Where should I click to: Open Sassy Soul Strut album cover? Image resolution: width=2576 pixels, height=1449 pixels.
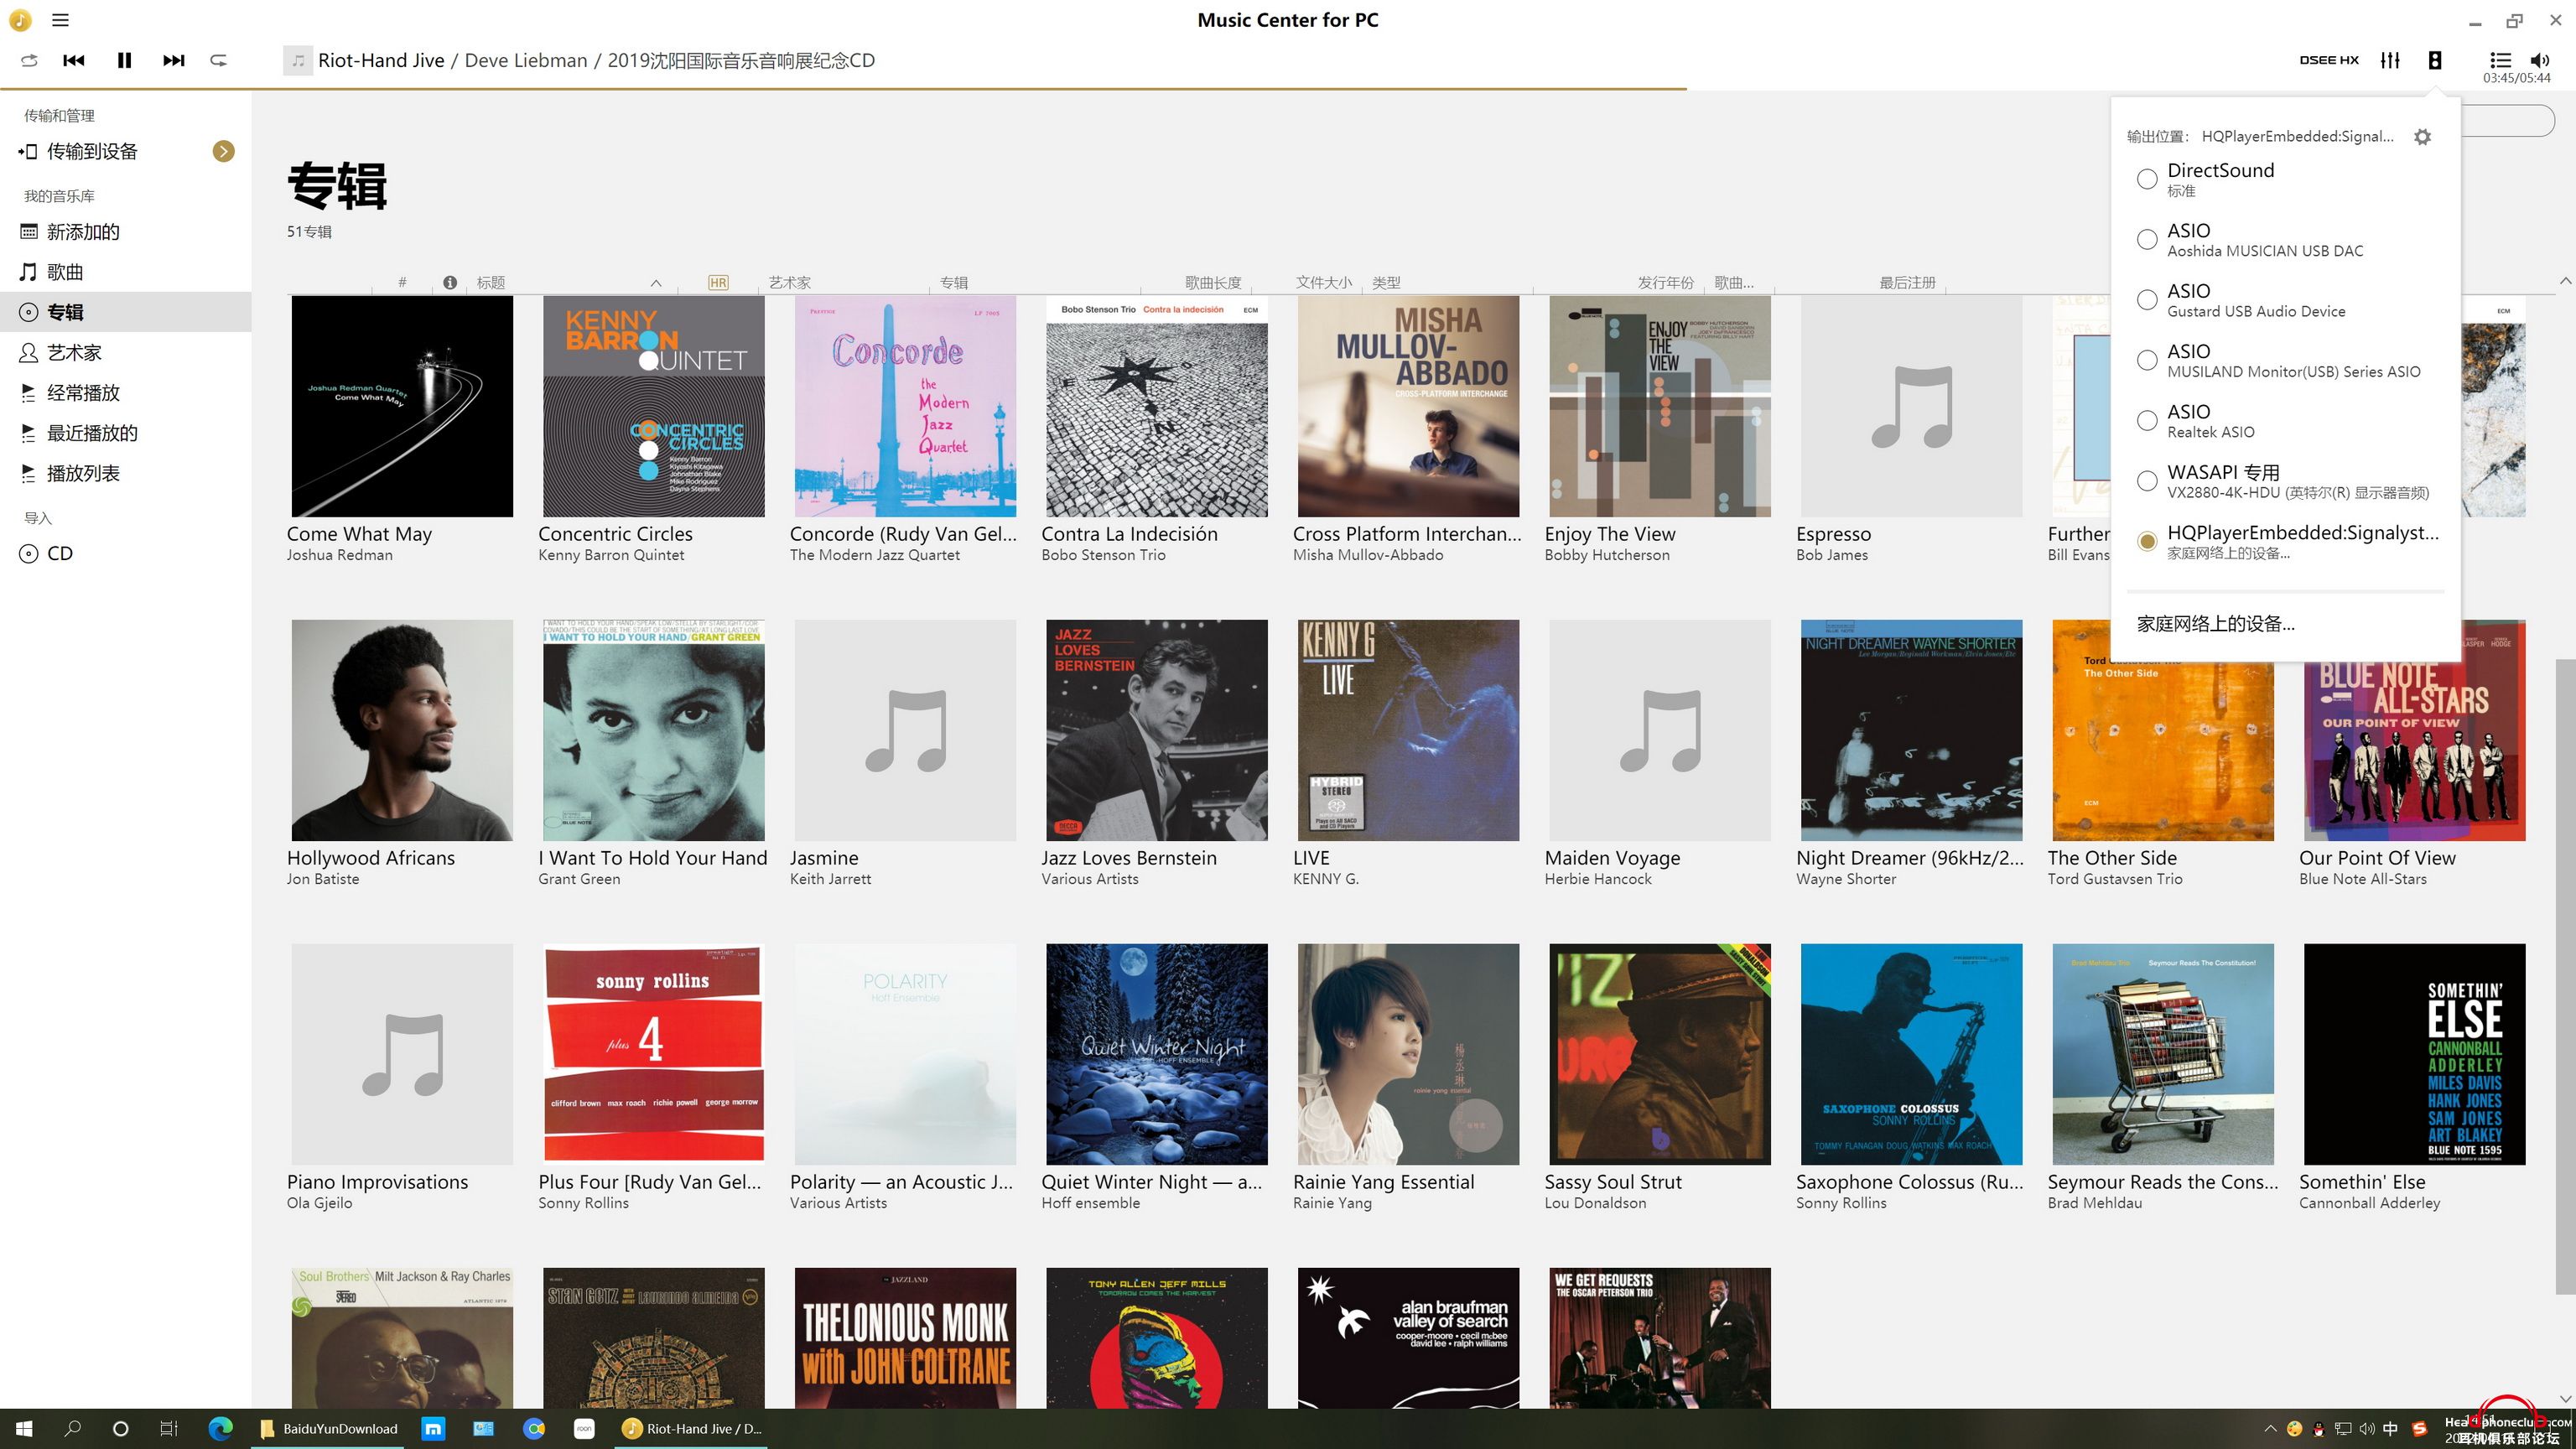pyautogui.click(x=1660, y=1054)
